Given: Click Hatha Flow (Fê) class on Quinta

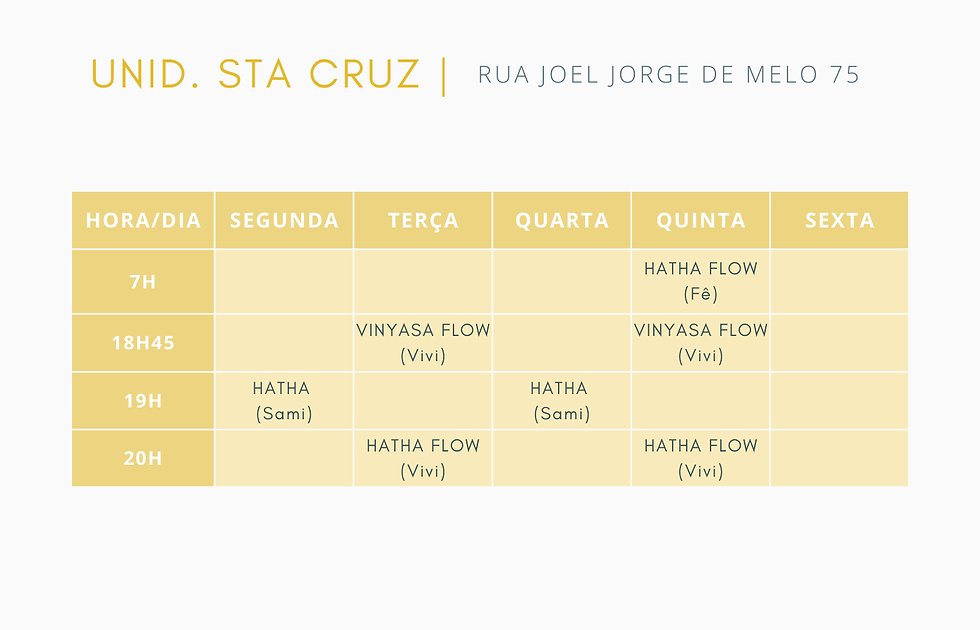Looking at the screenshot, I should tap(701, 281).
